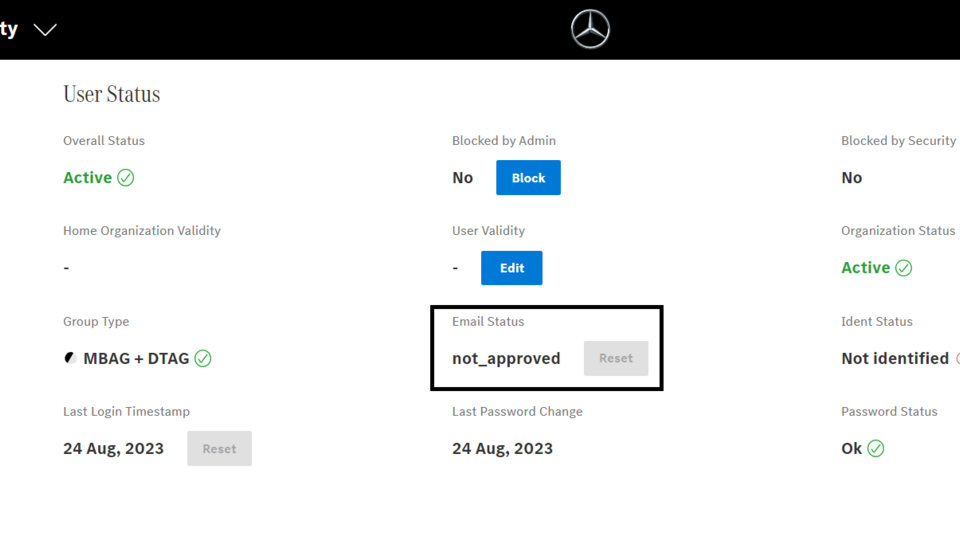Click the Not identified Ident Status value
This screenshot has height=540, width=960.
click(x=895, y=358)
